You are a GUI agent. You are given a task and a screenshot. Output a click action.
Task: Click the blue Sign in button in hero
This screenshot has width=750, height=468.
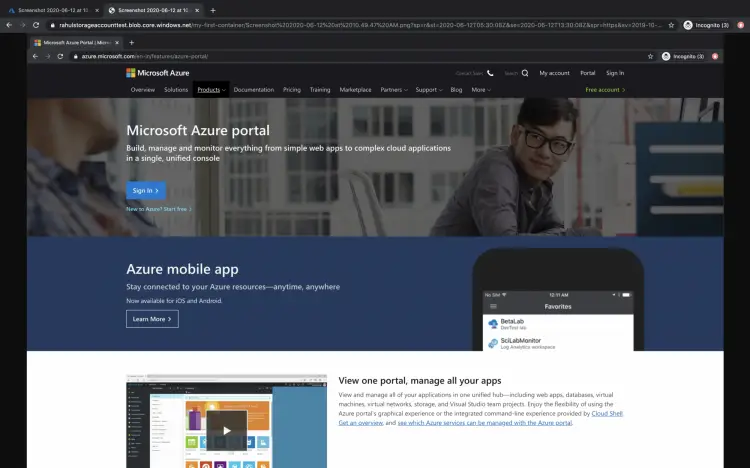tap(146, 190)
